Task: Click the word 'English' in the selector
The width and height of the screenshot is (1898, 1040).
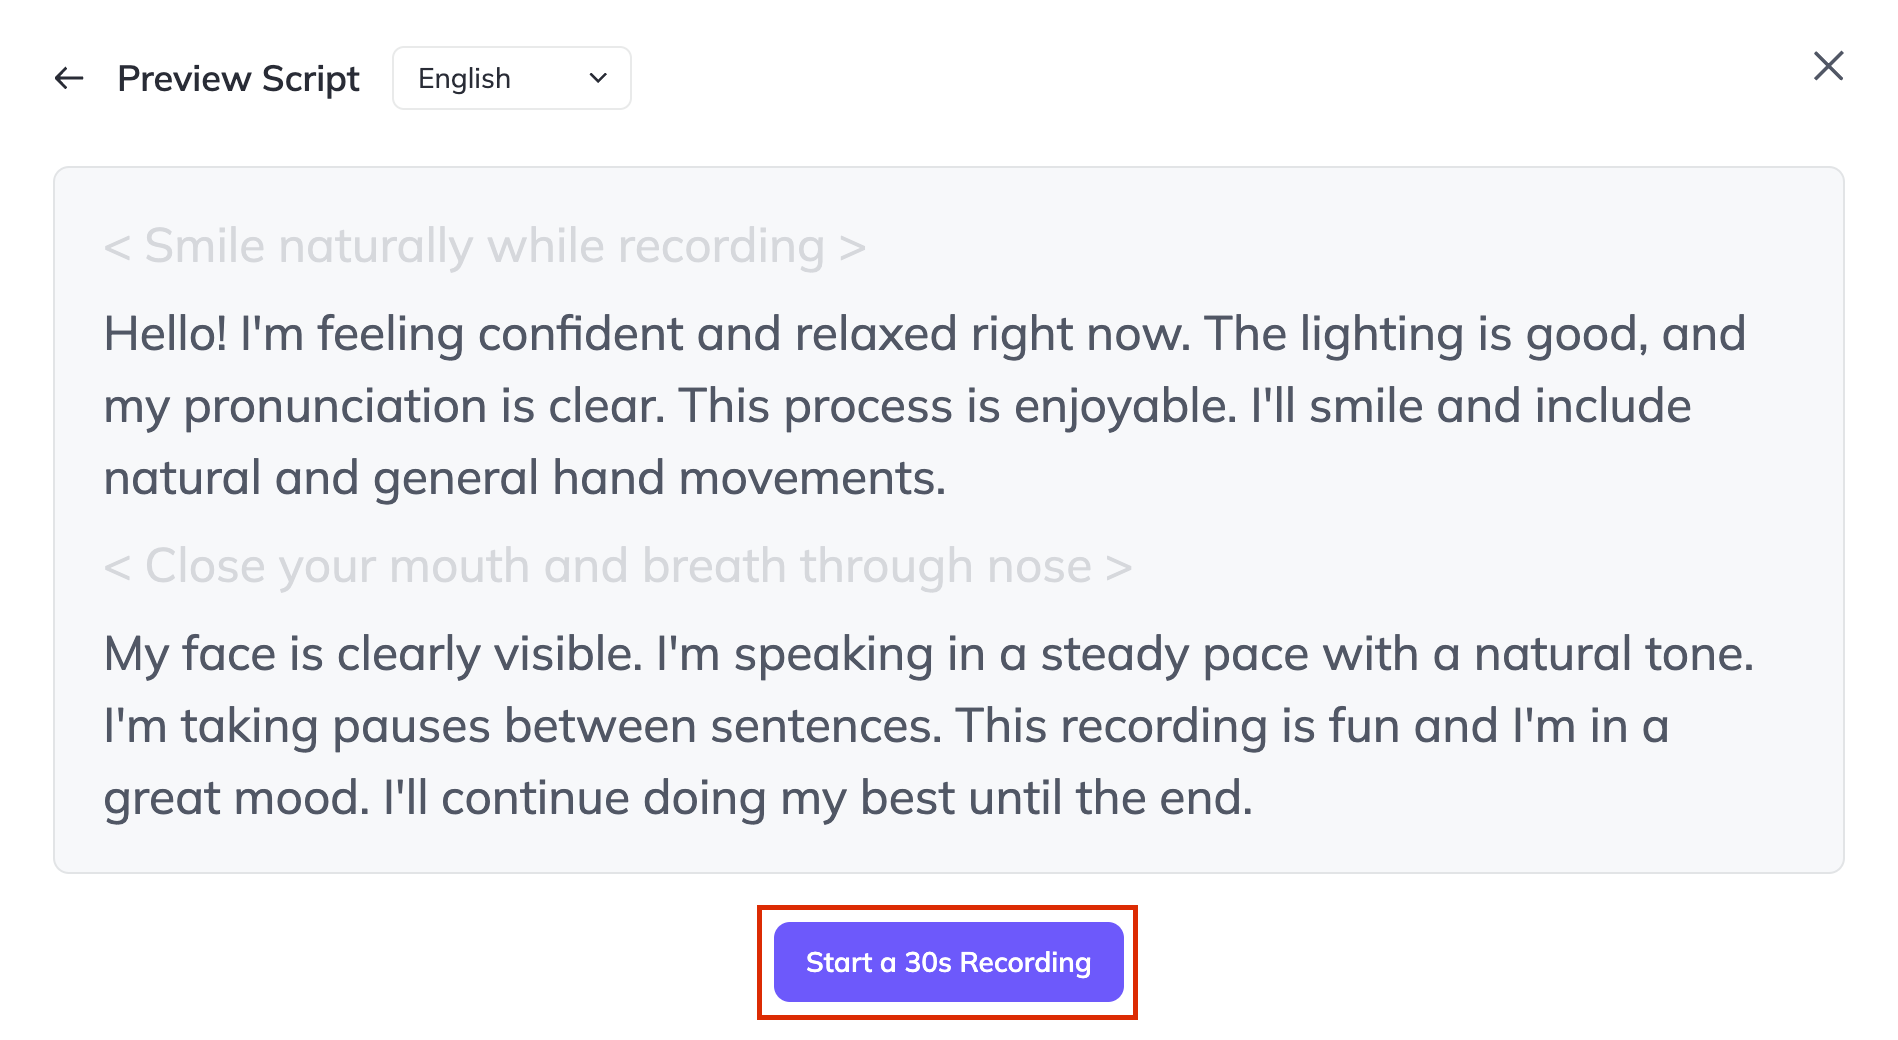Action: coord(464,78)
